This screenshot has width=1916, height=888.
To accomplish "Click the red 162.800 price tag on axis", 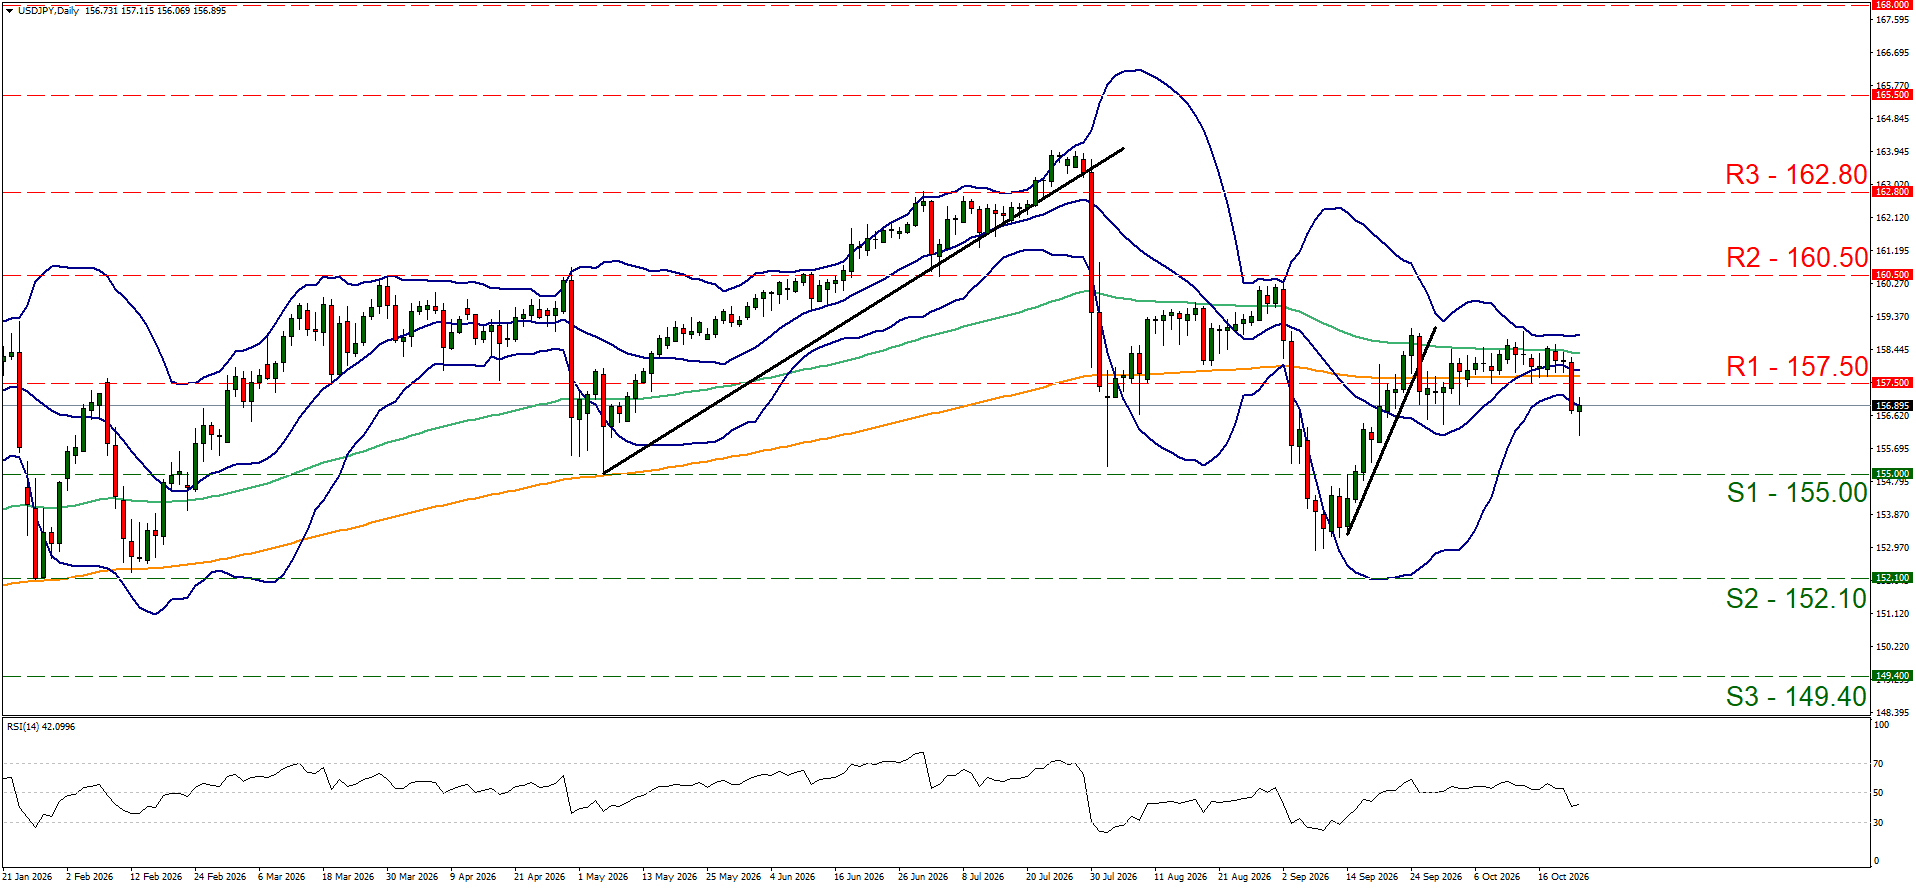I will click(x=1892, y=191).
